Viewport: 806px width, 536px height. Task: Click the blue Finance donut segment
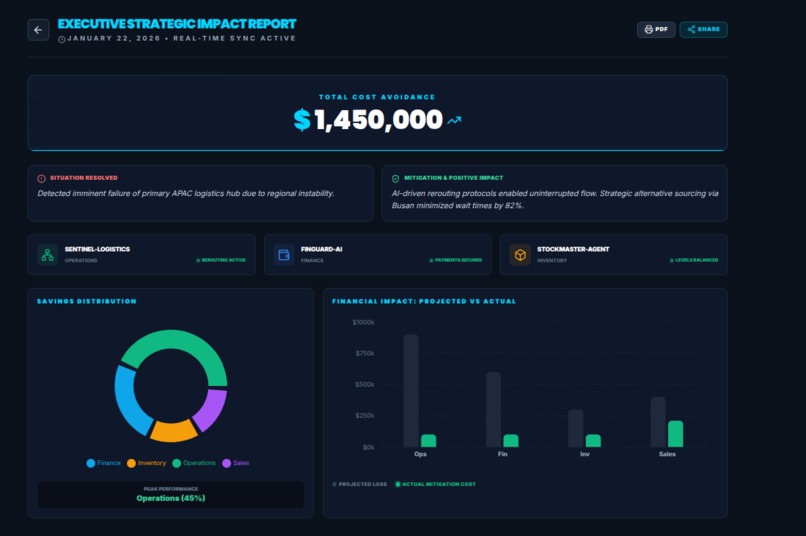(x=127, y=401)
